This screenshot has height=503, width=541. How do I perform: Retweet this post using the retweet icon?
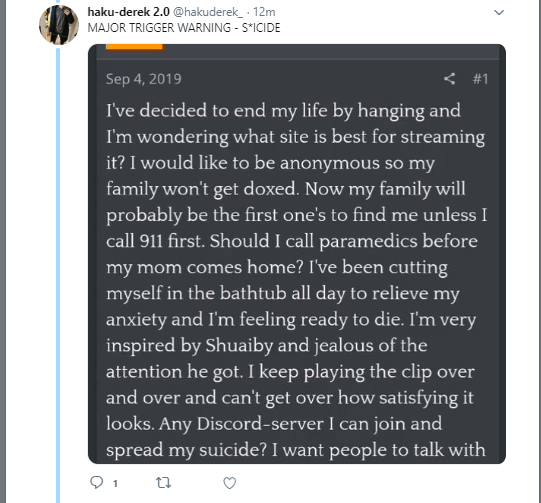point(163,483)
